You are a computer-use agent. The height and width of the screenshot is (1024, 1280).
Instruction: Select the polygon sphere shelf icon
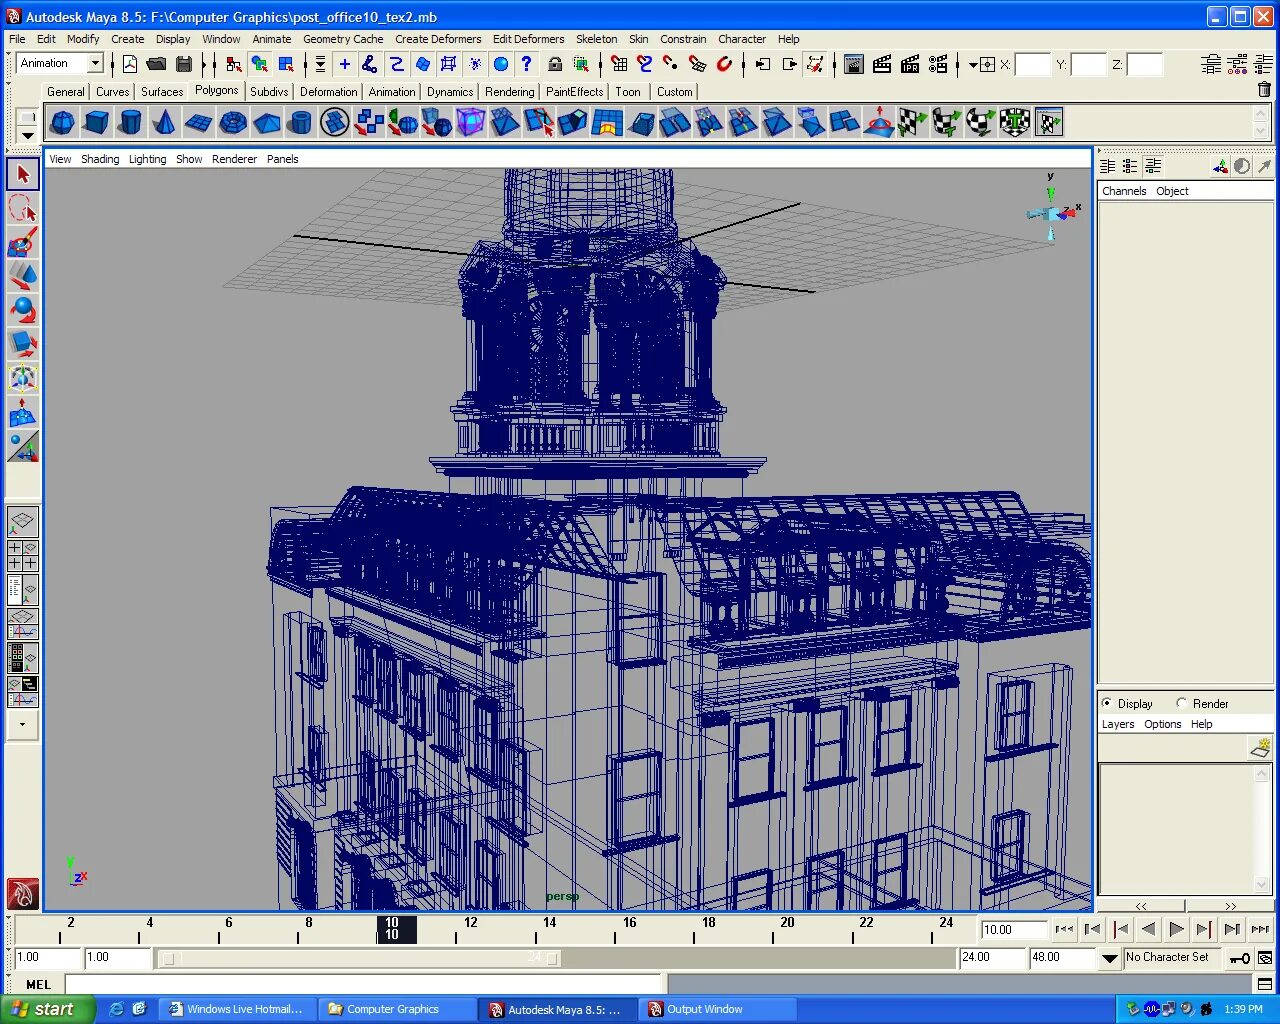(62, 123)
